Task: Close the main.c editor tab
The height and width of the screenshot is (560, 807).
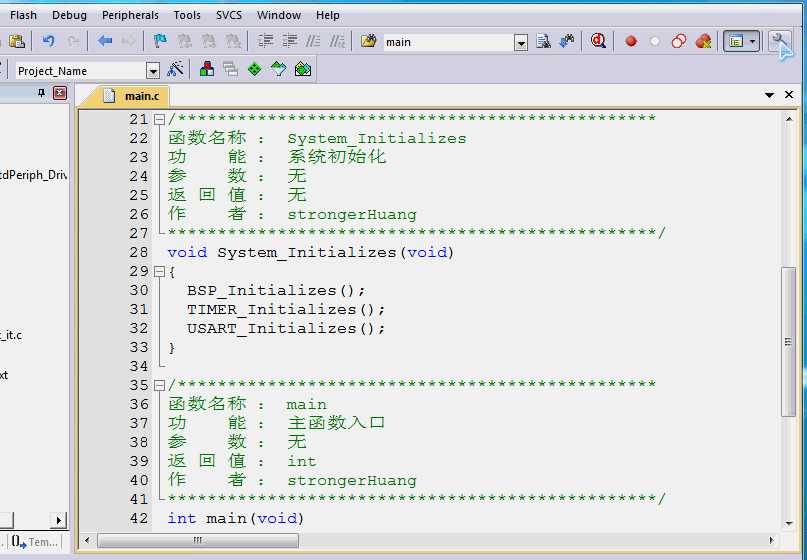Action: coord(788,95)
